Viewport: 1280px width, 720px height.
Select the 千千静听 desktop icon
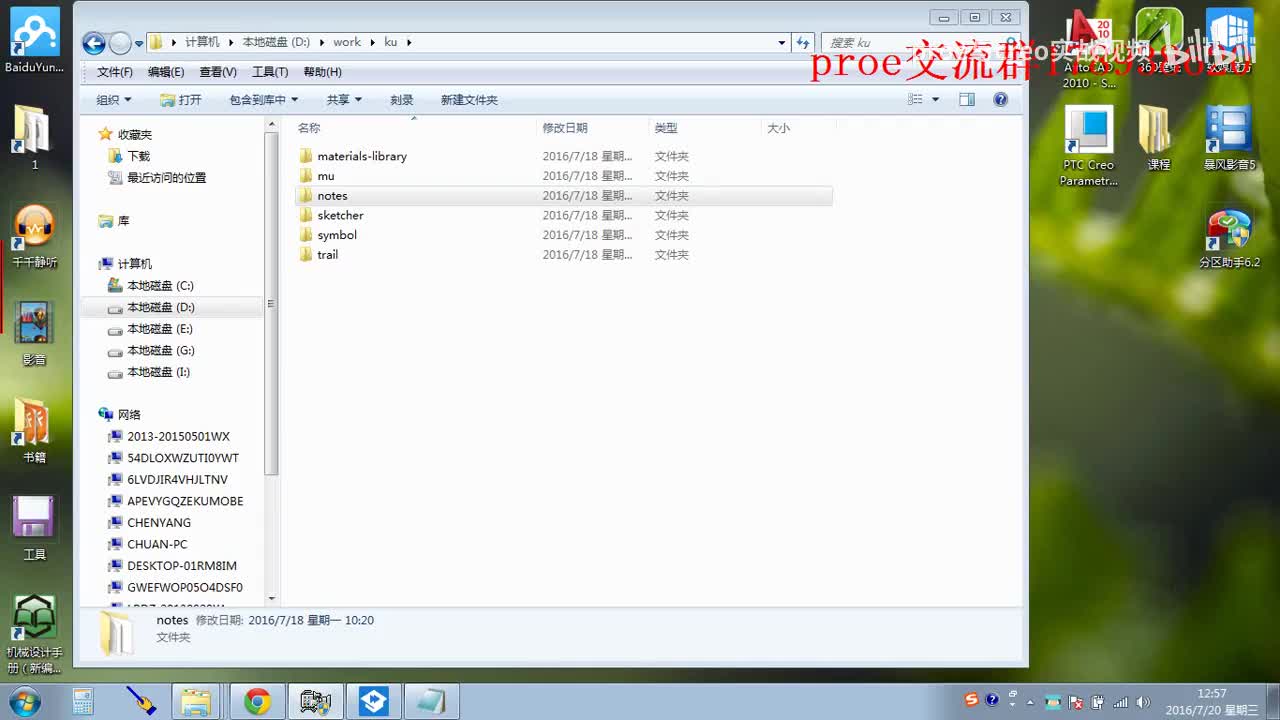point(34,238)
